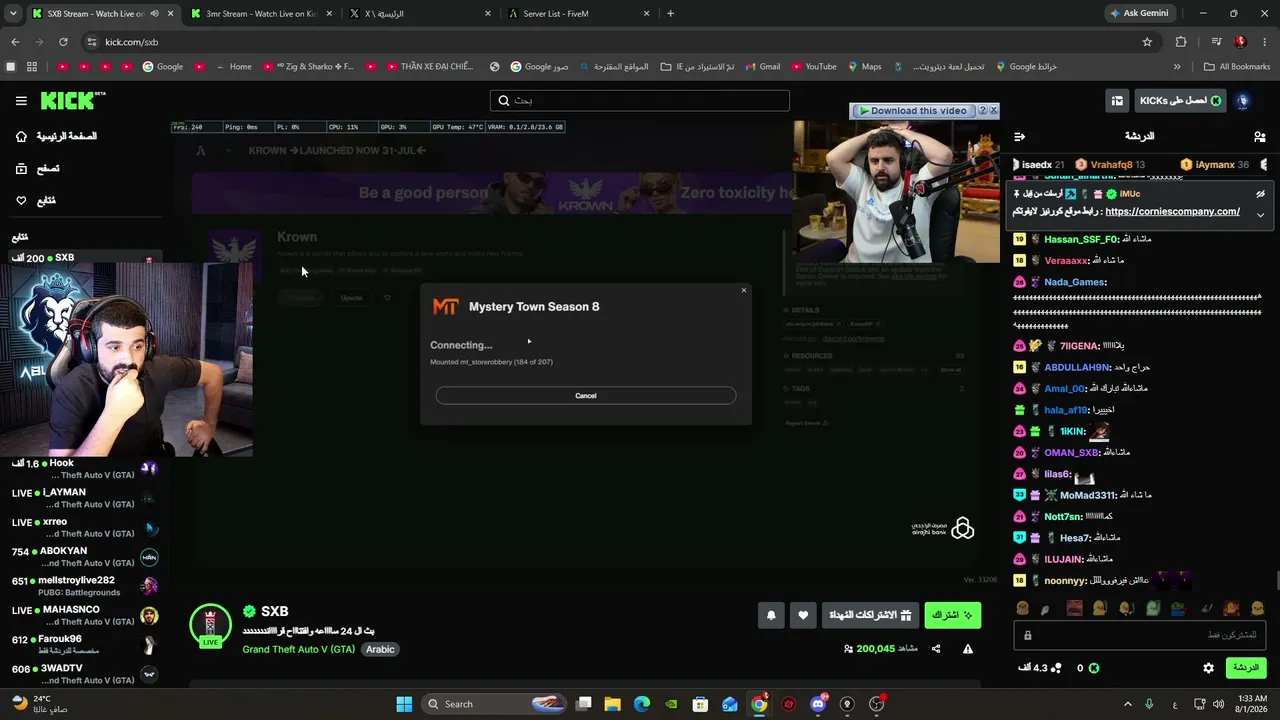Screen dimensions: 1280x720
Task: Open the Kick sidebar hamburger menu
Action: [x=21, y=101]
